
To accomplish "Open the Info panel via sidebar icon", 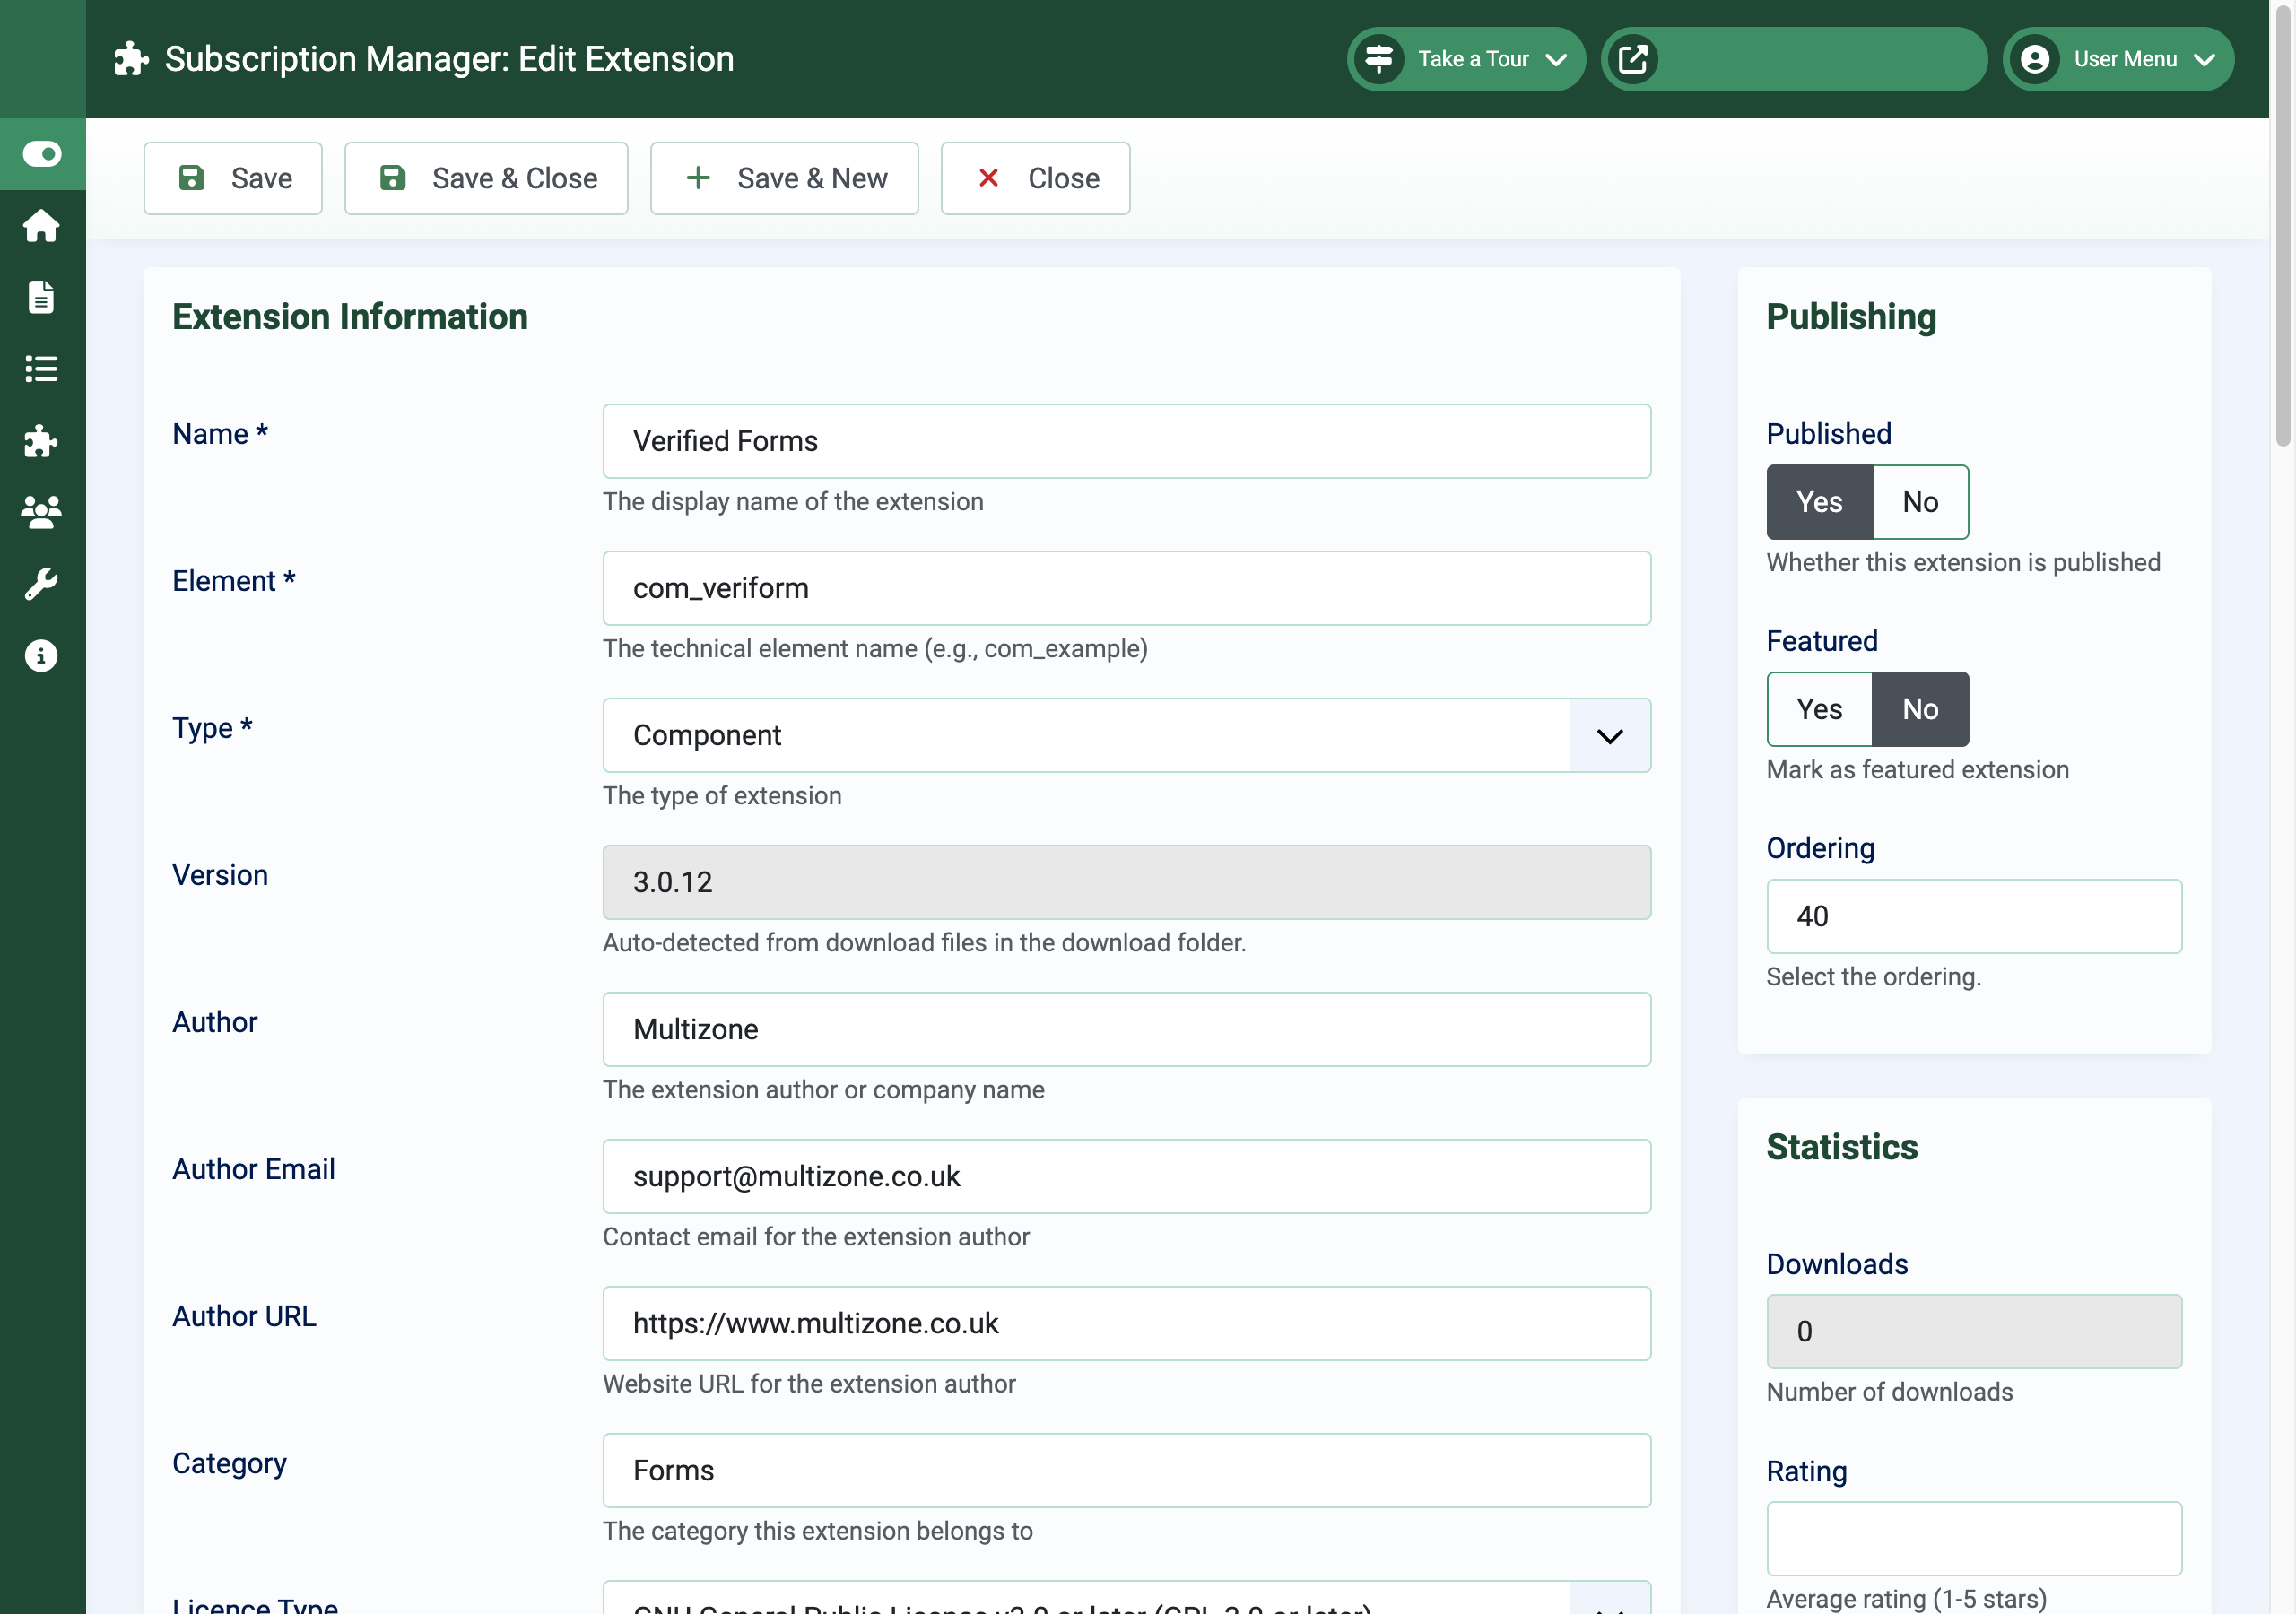I will click(x=42, y=656).
